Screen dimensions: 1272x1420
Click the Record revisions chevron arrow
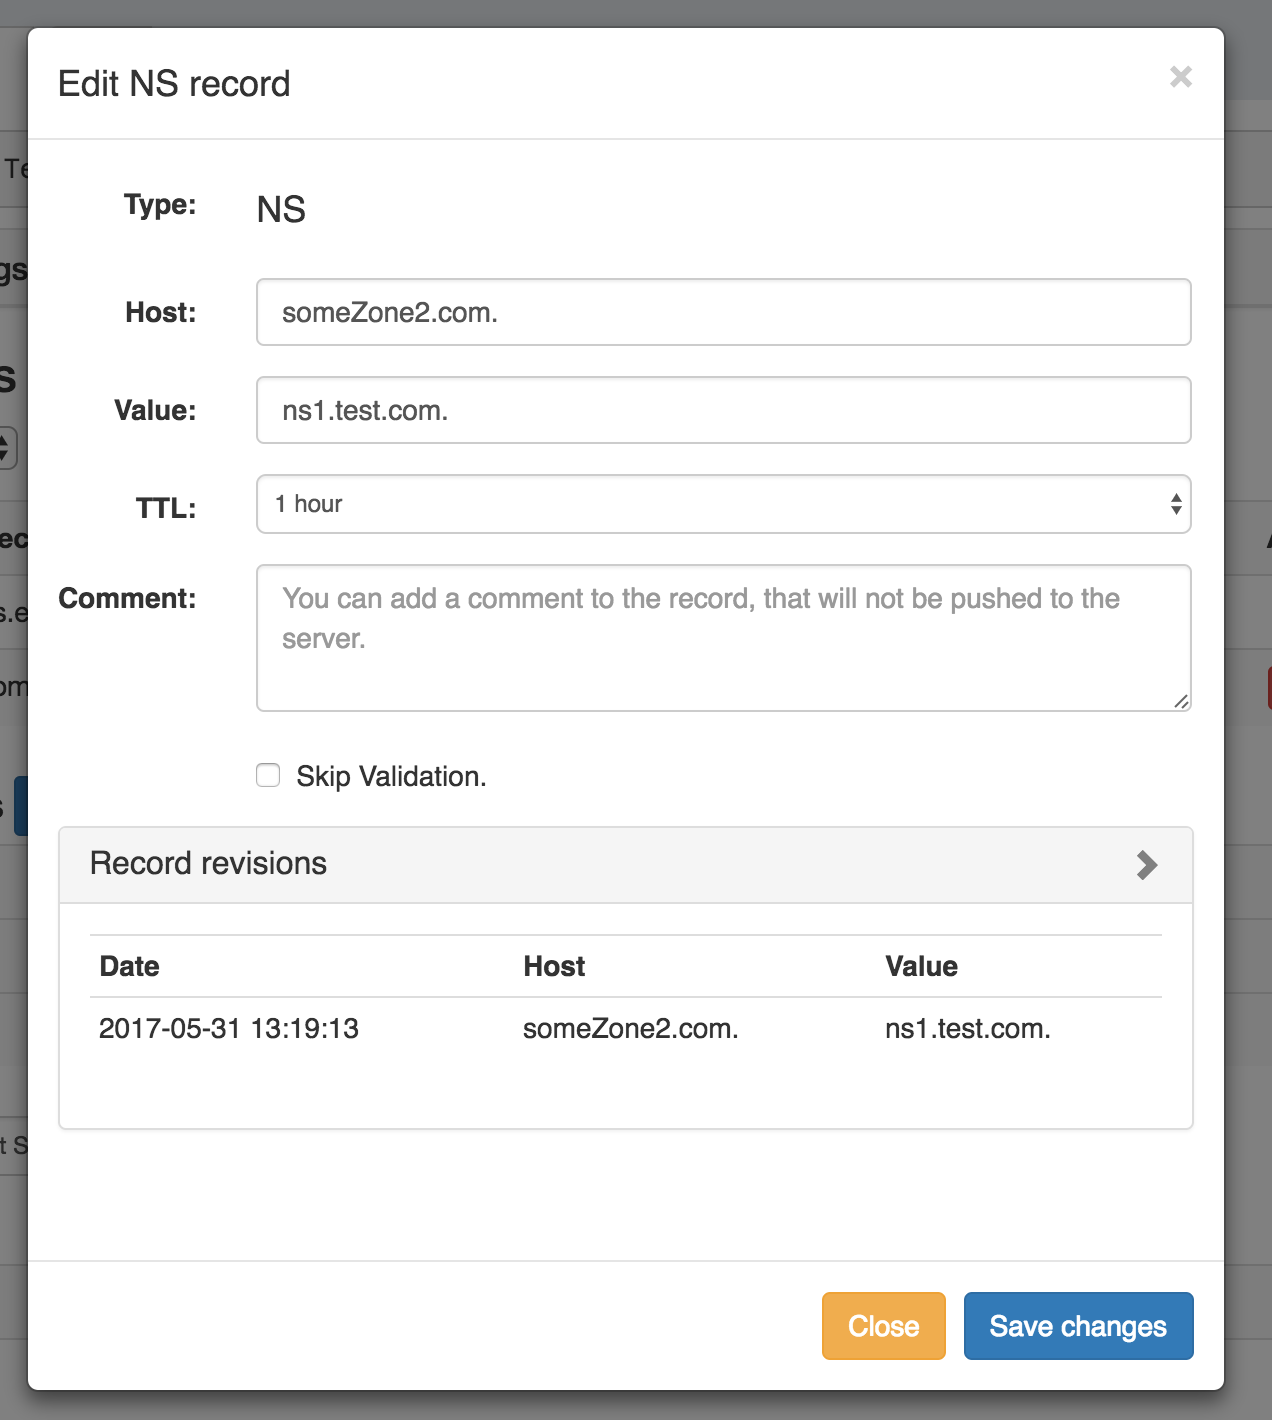1147,865
